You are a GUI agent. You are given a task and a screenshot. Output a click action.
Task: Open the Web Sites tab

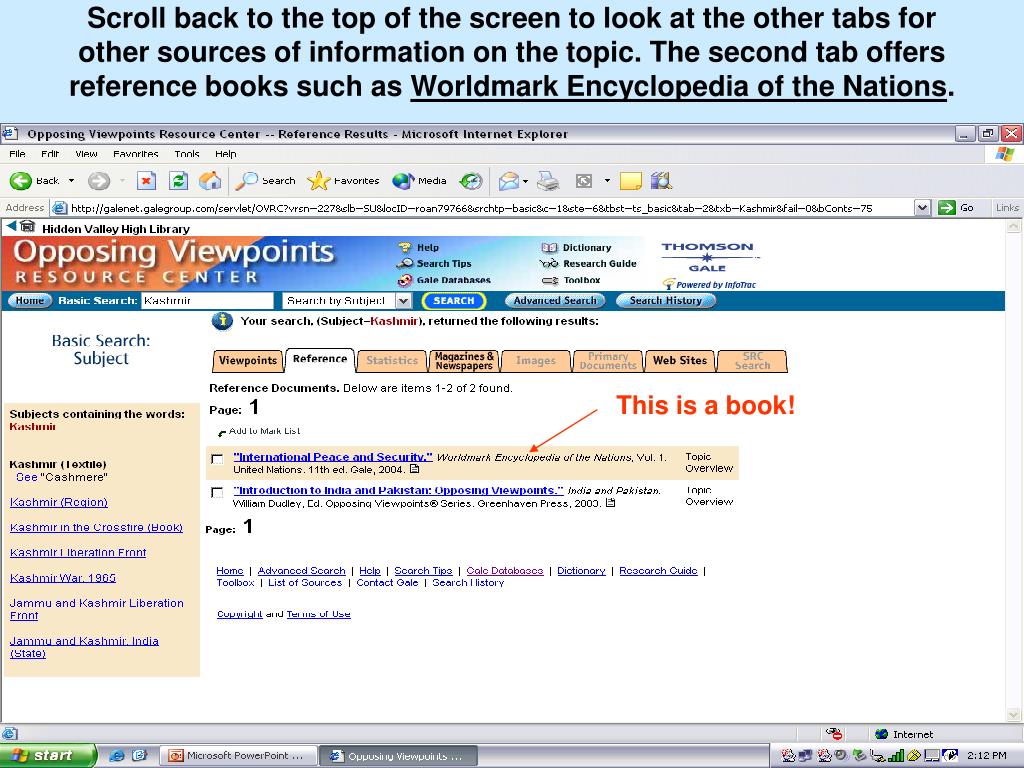tap(680, 360)
